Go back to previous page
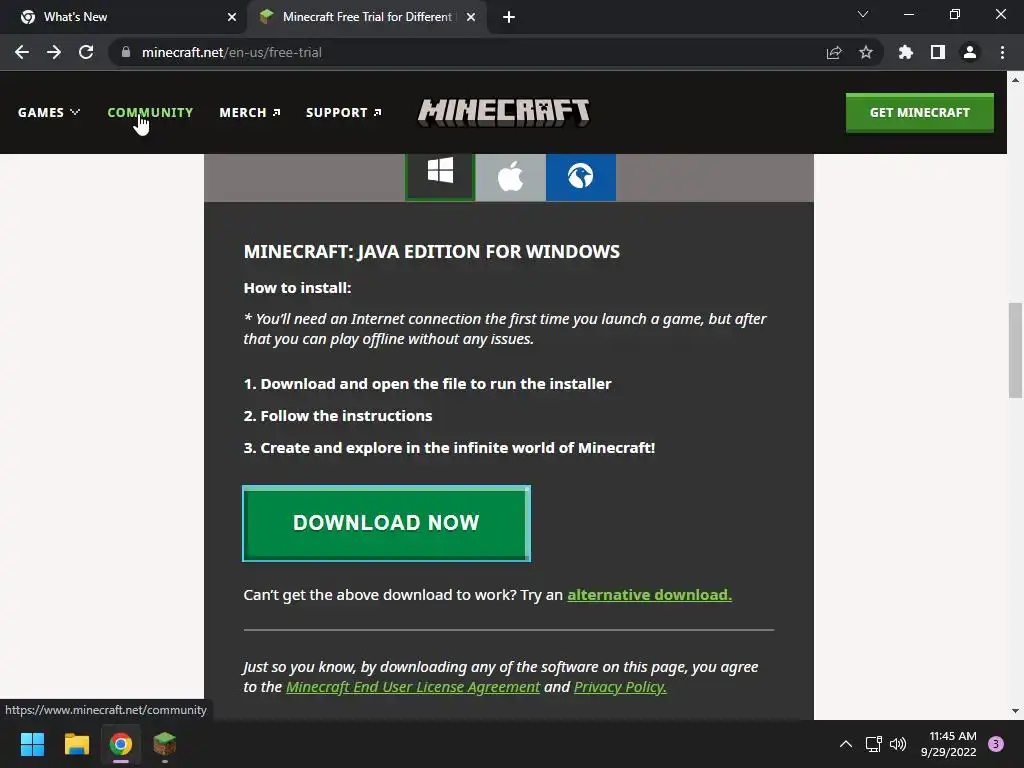The width and height of the screenshot is (1024, 768). coord(22,52)
